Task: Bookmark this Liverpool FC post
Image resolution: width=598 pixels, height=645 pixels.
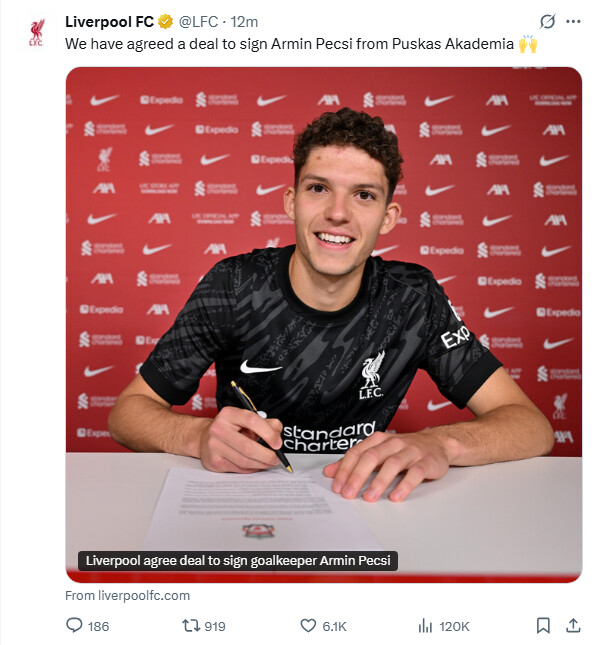Action: pos(543,626)
